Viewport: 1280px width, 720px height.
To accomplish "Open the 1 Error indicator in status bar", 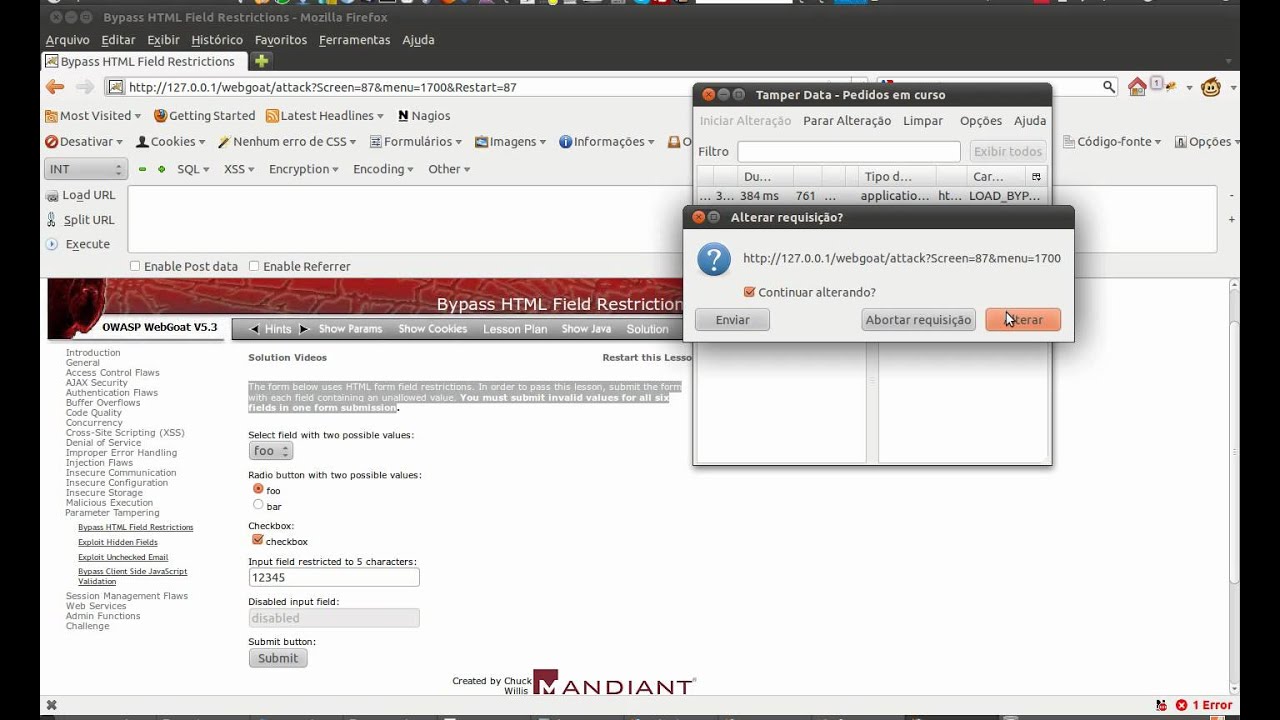I will (1204, 705).
